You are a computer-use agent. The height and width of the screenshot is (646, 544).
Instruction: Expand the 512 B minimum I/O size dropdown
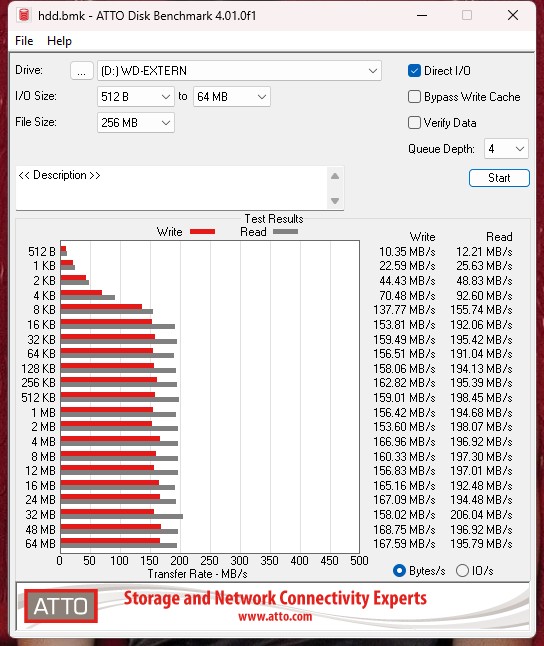pyautogui.click(x=136, y=97)
